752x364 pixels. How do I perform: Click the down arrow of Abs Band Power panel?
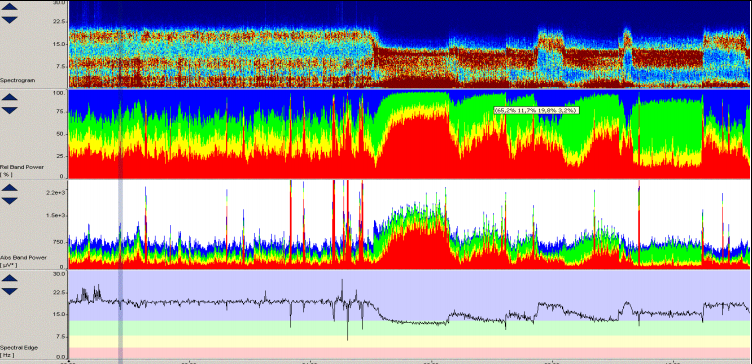(x=10, y=200)
